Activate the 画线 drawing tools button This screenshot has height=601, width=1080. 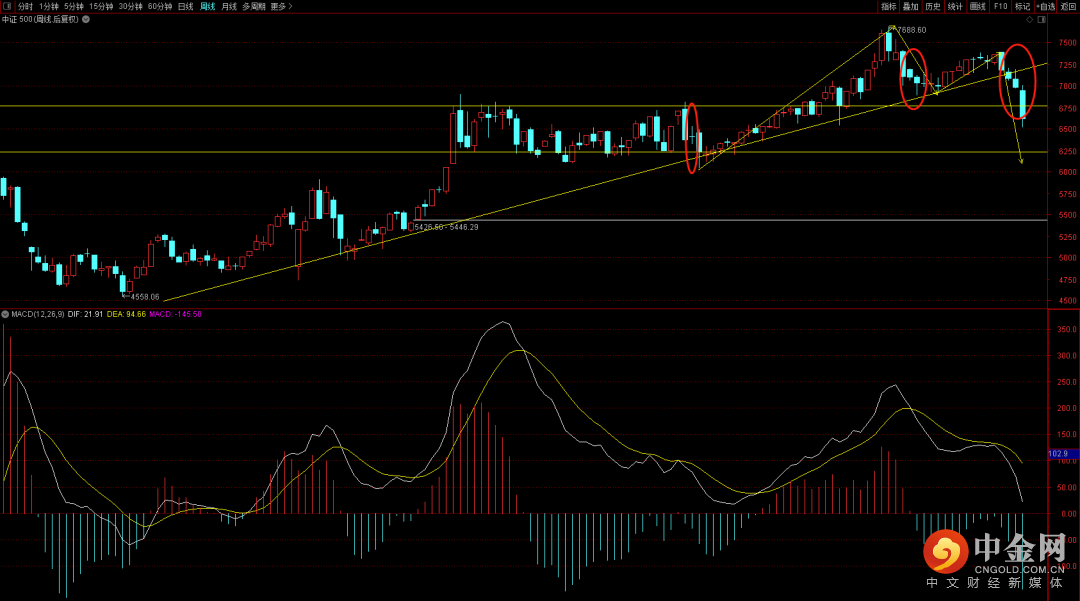click(x=977, y=6)
